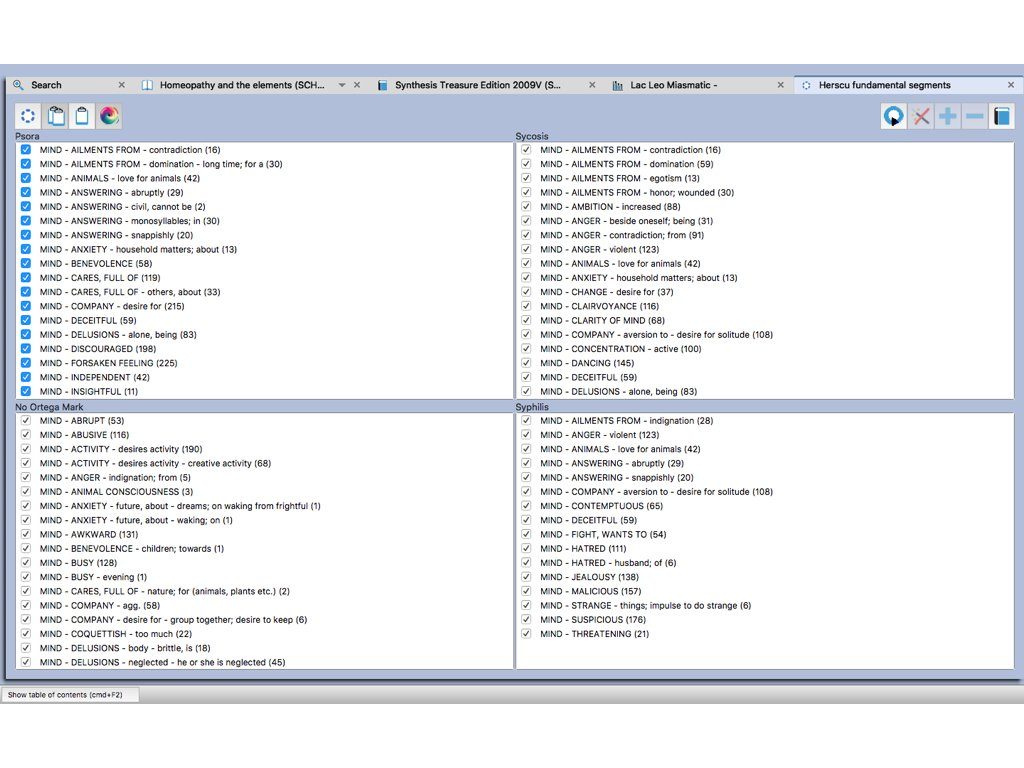Toggle Psora MIND - COMPANY - desire for (215)
Viewport: 1024px width, 768px height.
pyautogui.click(x=25, y=306)
